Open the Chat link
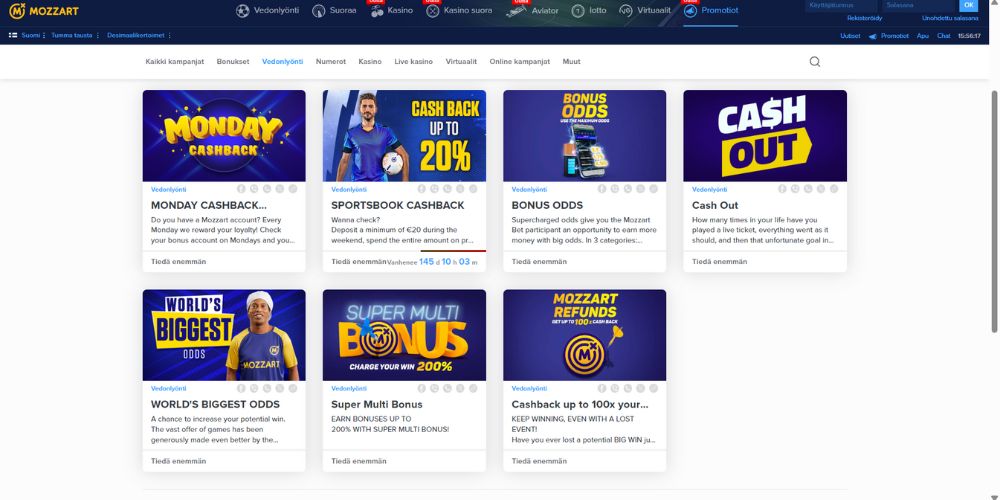 (943, 36)
